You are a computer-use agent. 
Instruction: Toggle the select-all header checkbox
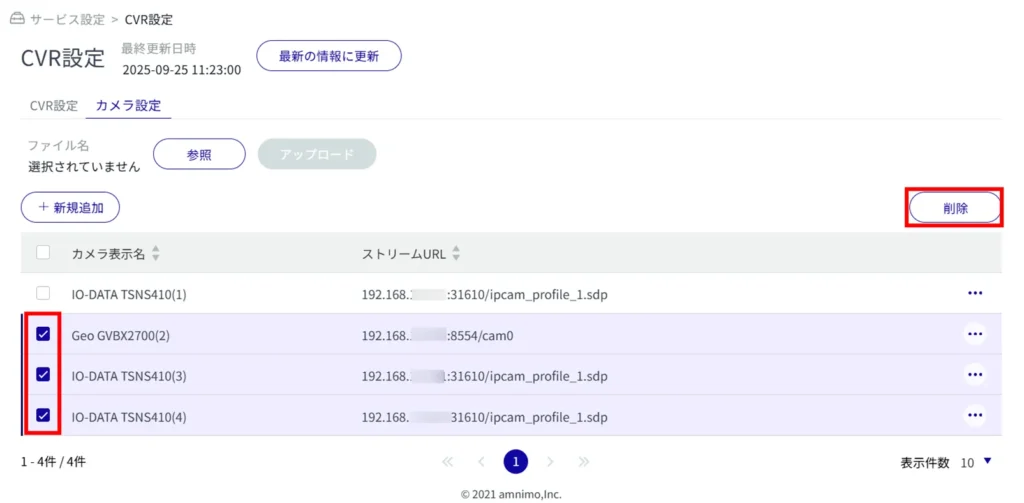click(x=43, y=253)
